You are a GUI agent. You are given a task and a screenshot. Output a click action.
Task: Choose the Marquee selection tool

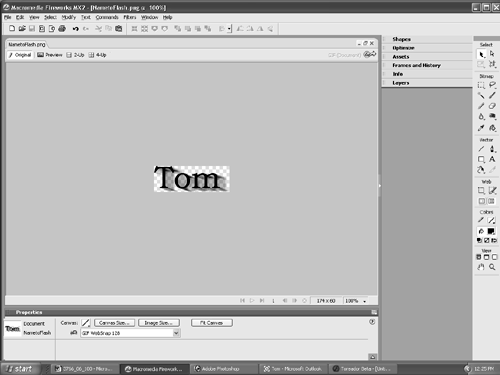point(481,85)
